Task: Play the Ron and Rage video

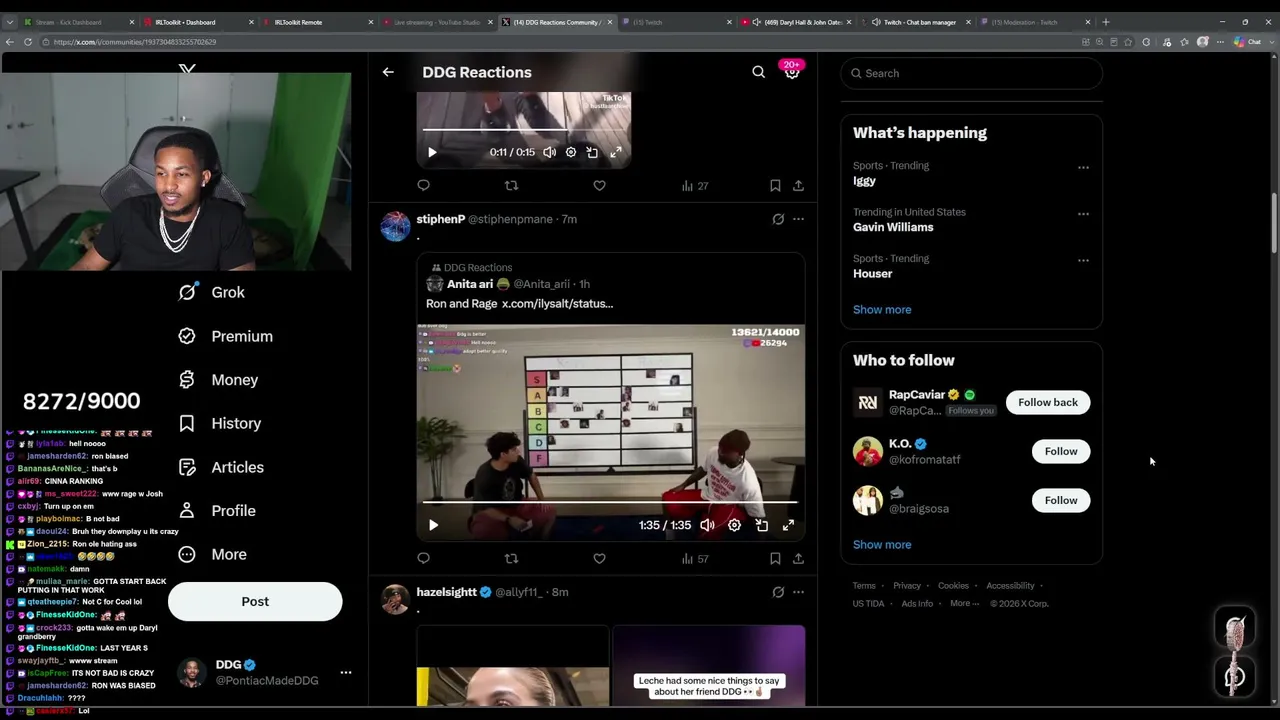Action: pyautogui.click(x=433, y=525)
